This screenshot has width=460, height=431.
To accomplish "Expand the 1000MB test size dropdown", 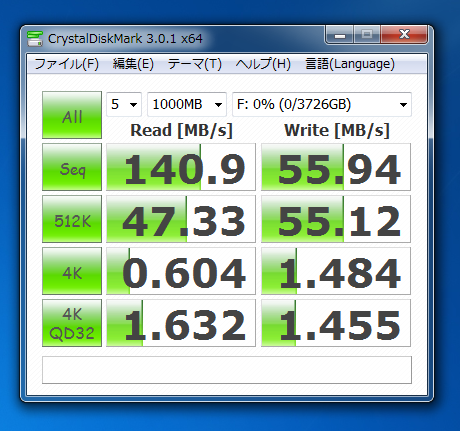I will tap(187, 104).
